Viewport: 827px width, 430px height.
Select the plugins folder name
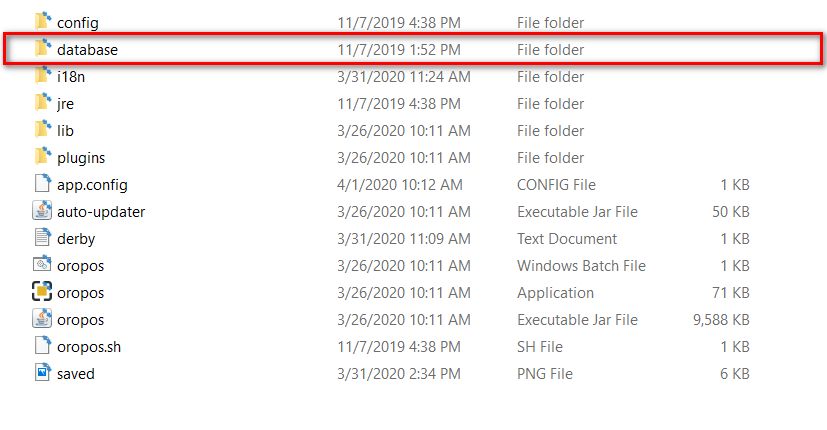(81, 158)
